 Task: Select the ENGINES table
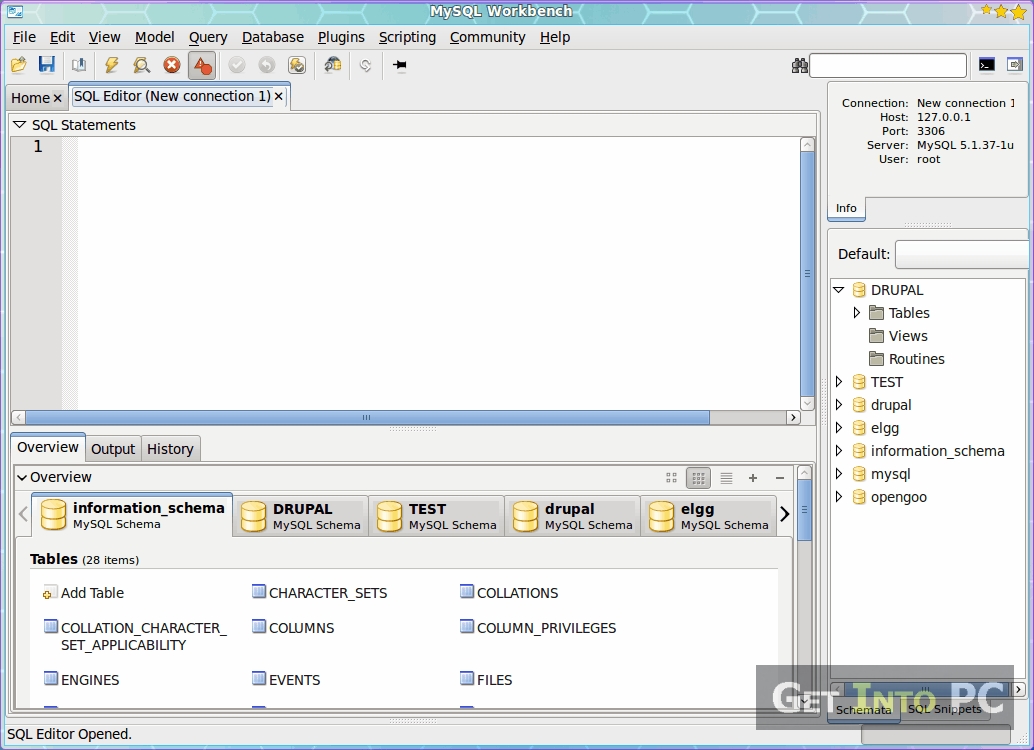(x=82, y=680)
